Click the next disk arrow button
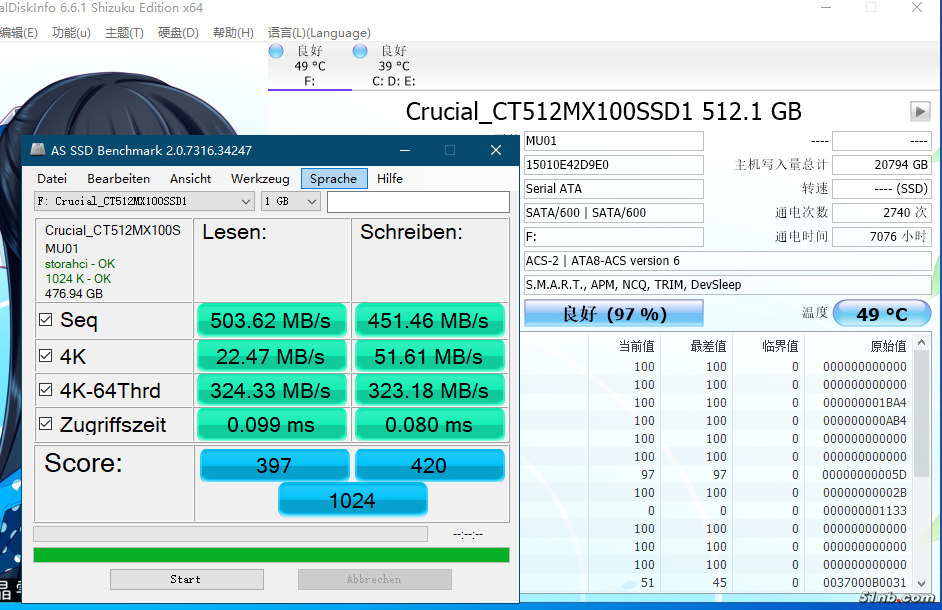Screen dimensions: 942x610 [x=919, y=111]
